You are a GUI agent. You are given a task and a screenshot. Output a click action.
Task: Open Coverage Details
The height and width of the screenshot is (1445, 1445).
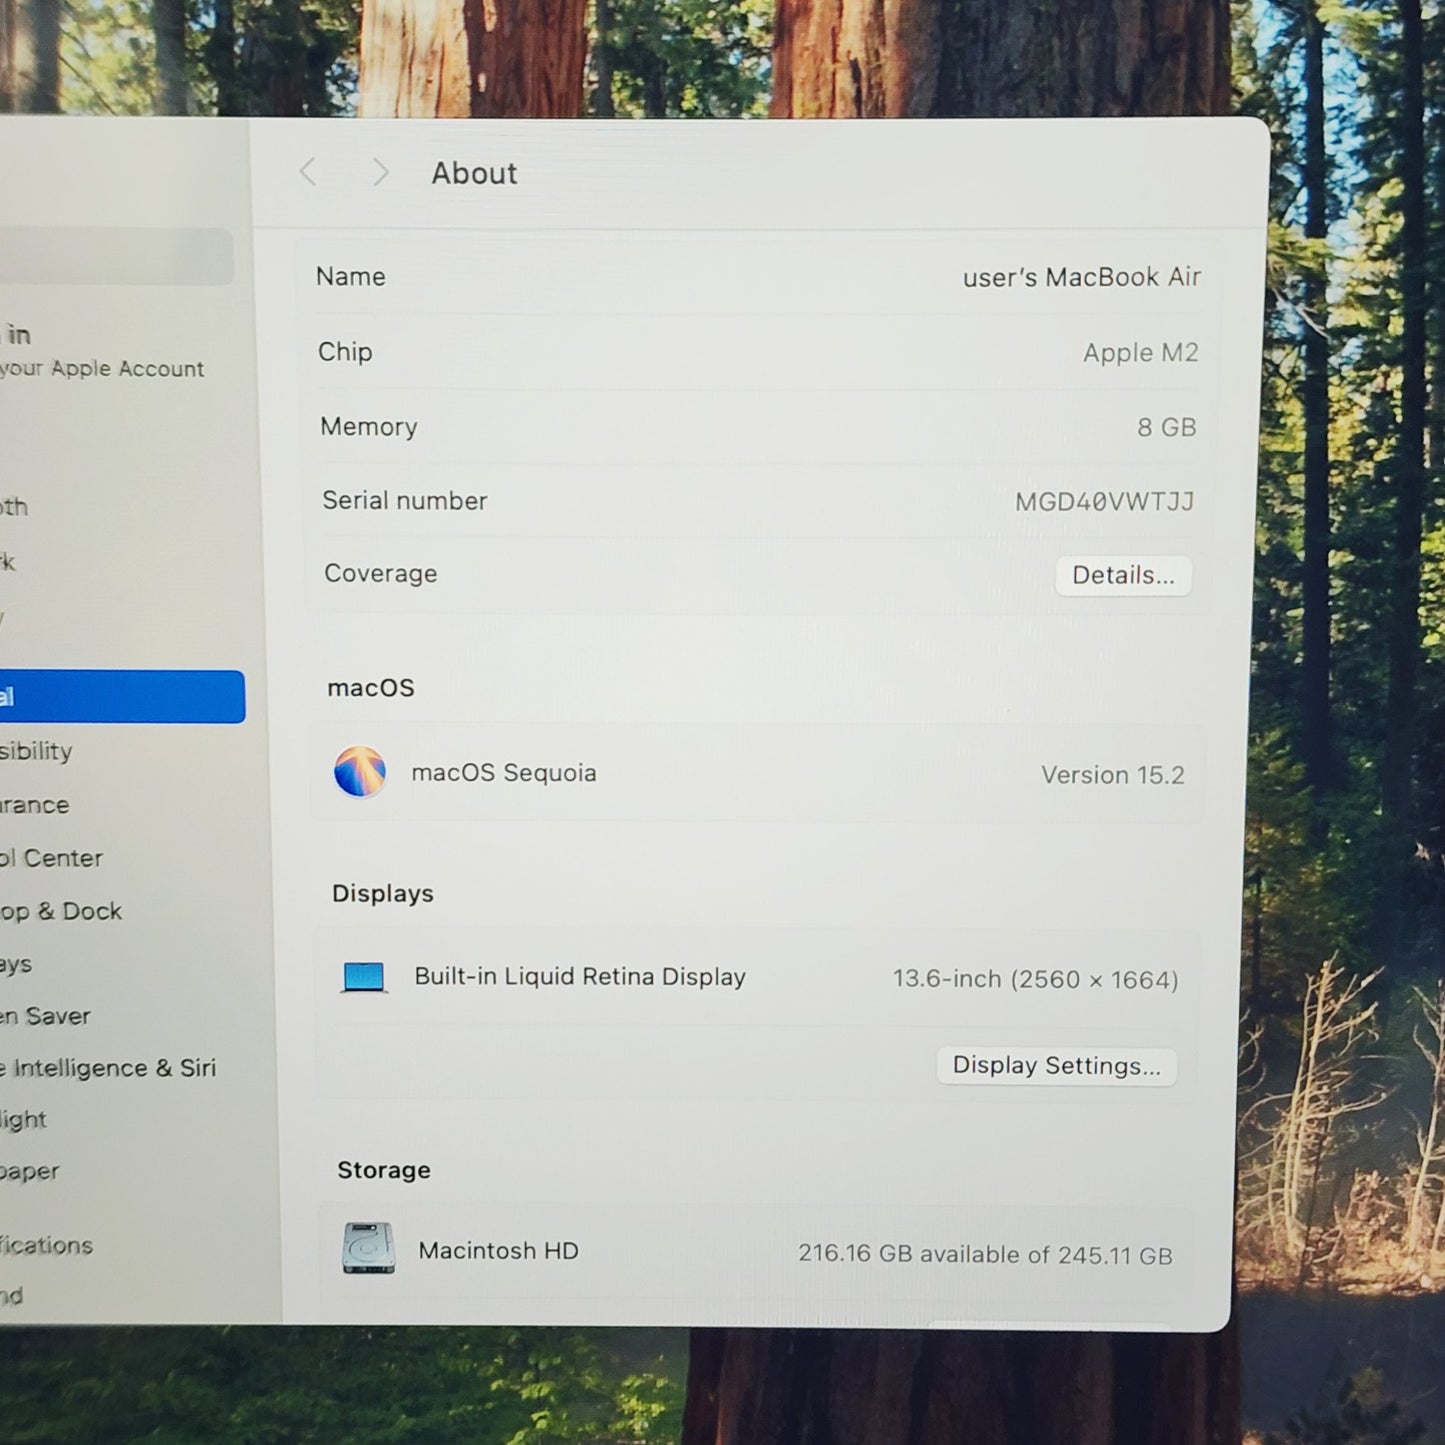1123,575
